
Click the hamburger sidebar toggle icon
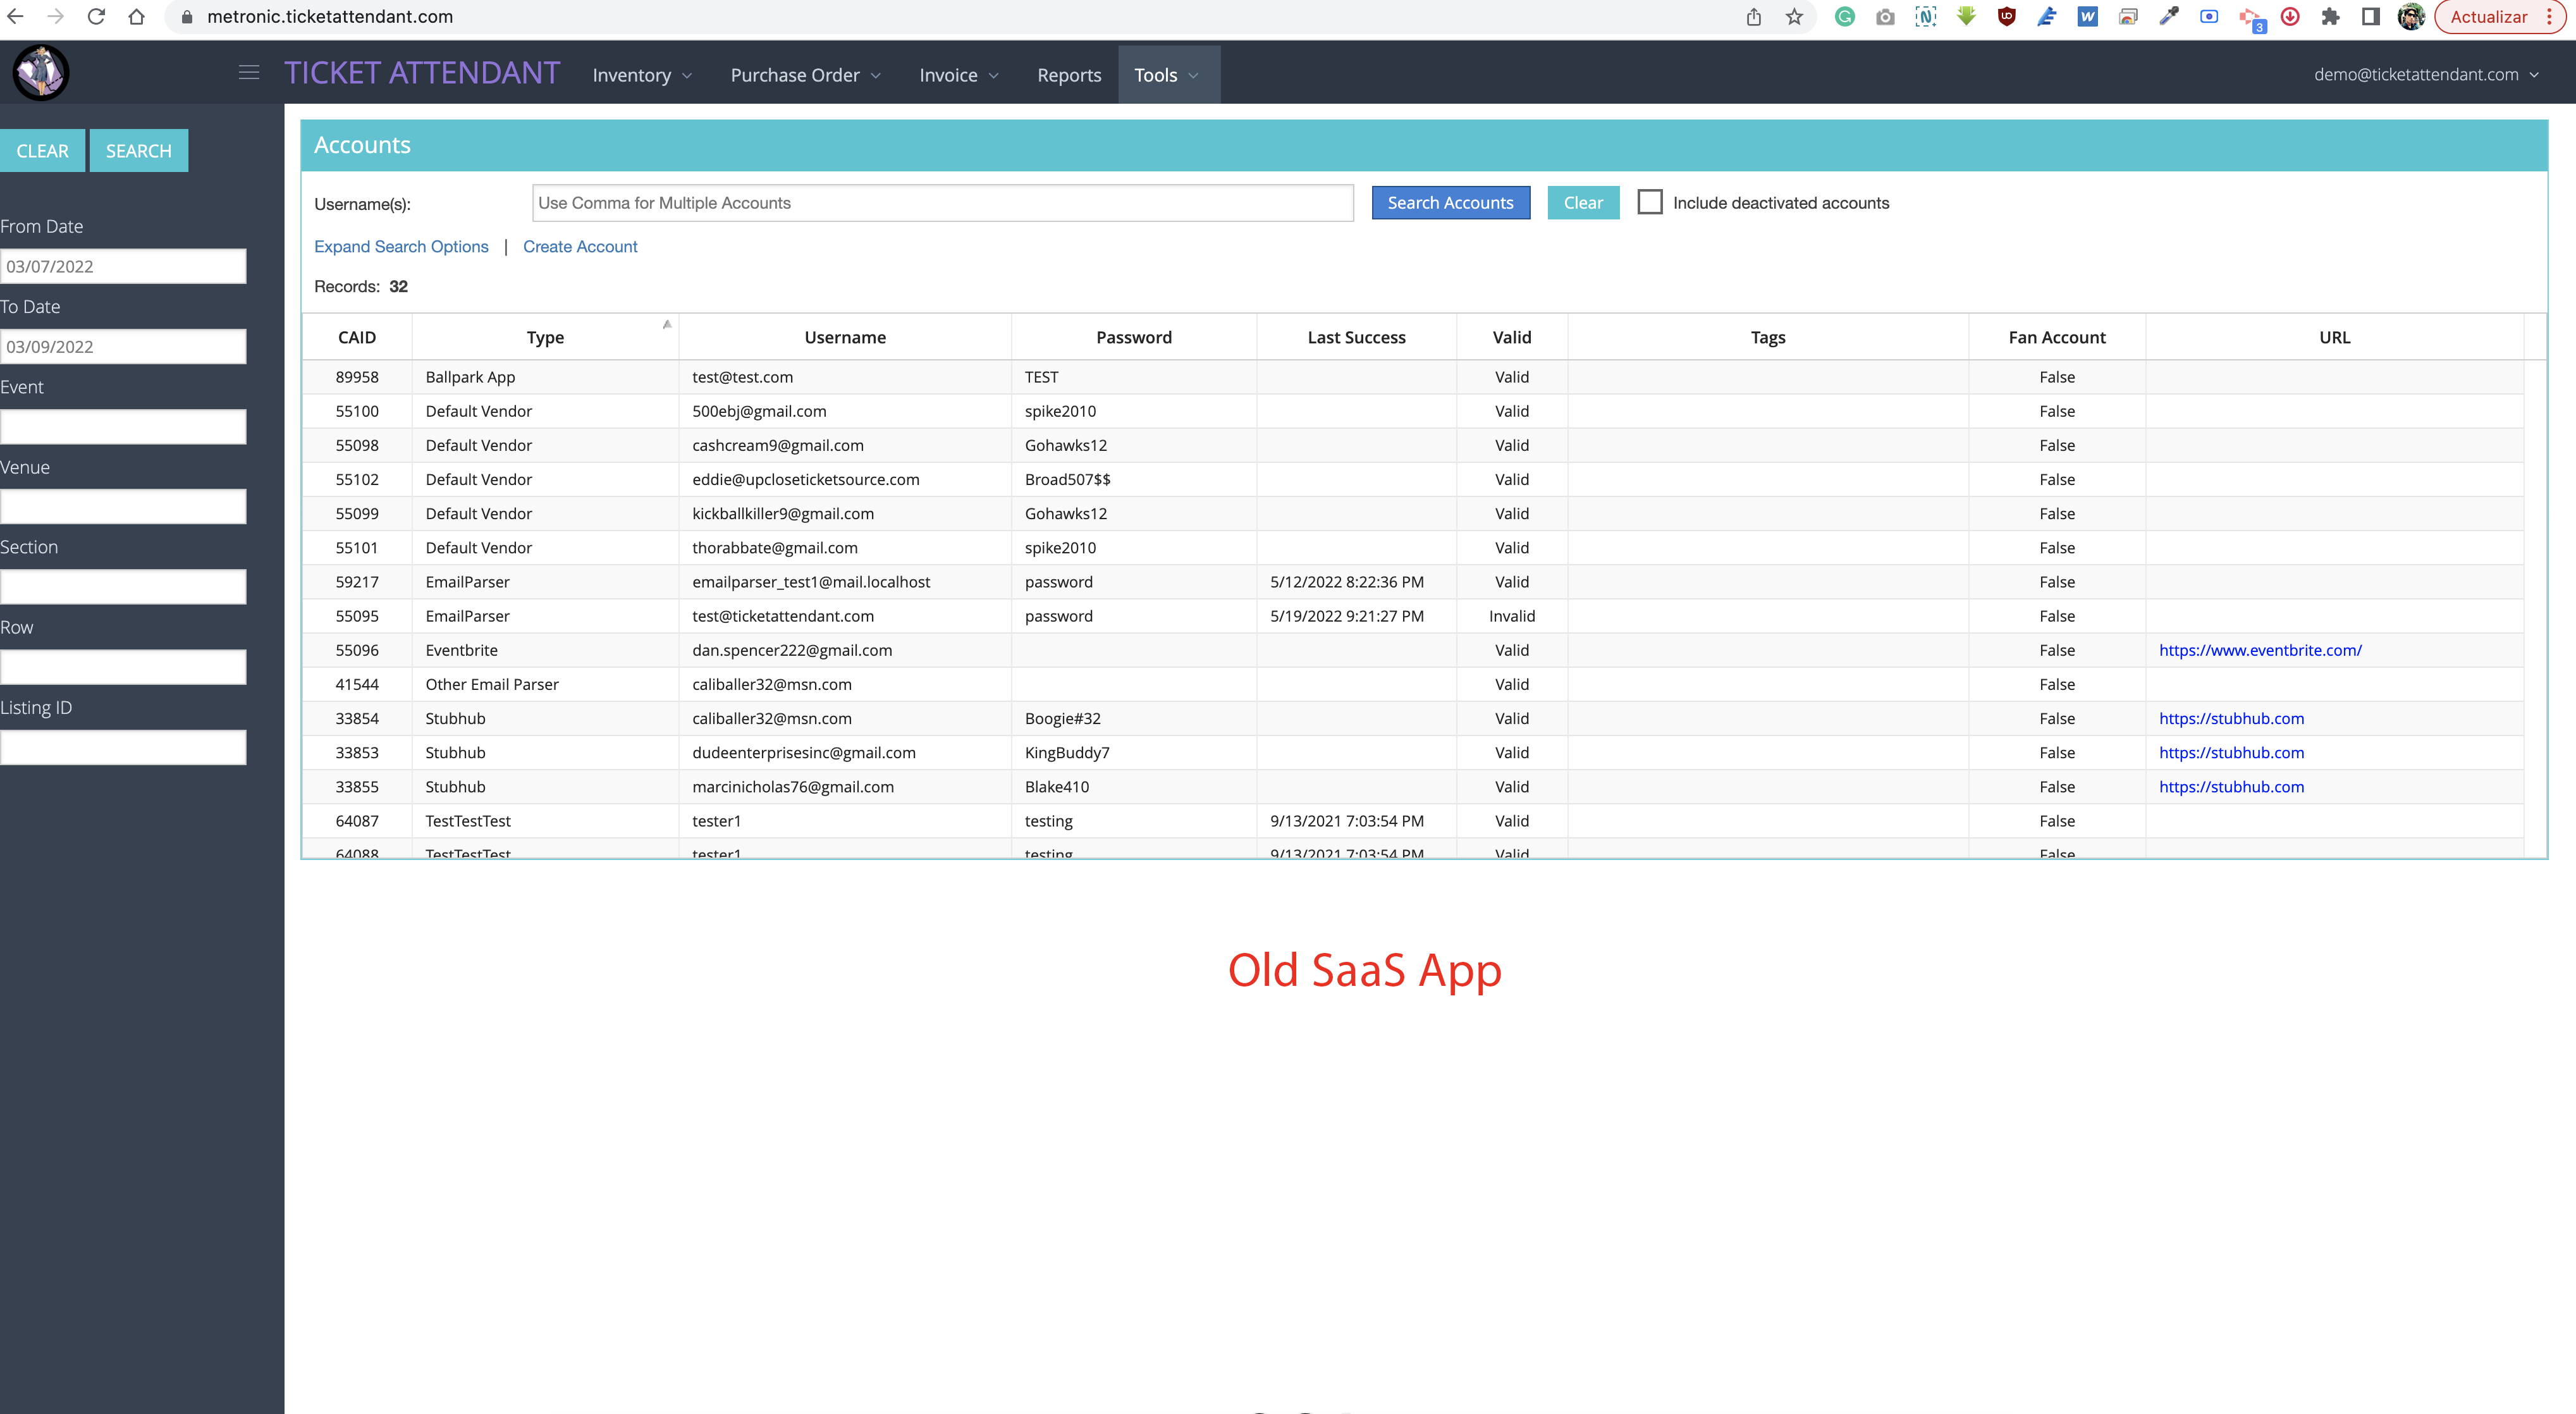click(249, 73)
